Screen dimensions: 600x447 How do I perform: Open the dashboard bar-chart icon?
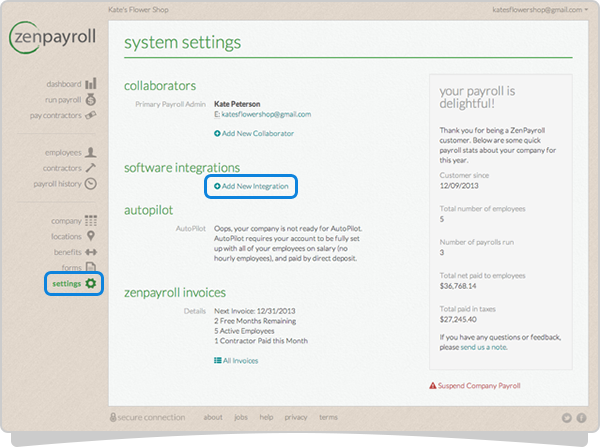[x=91, y=83]
